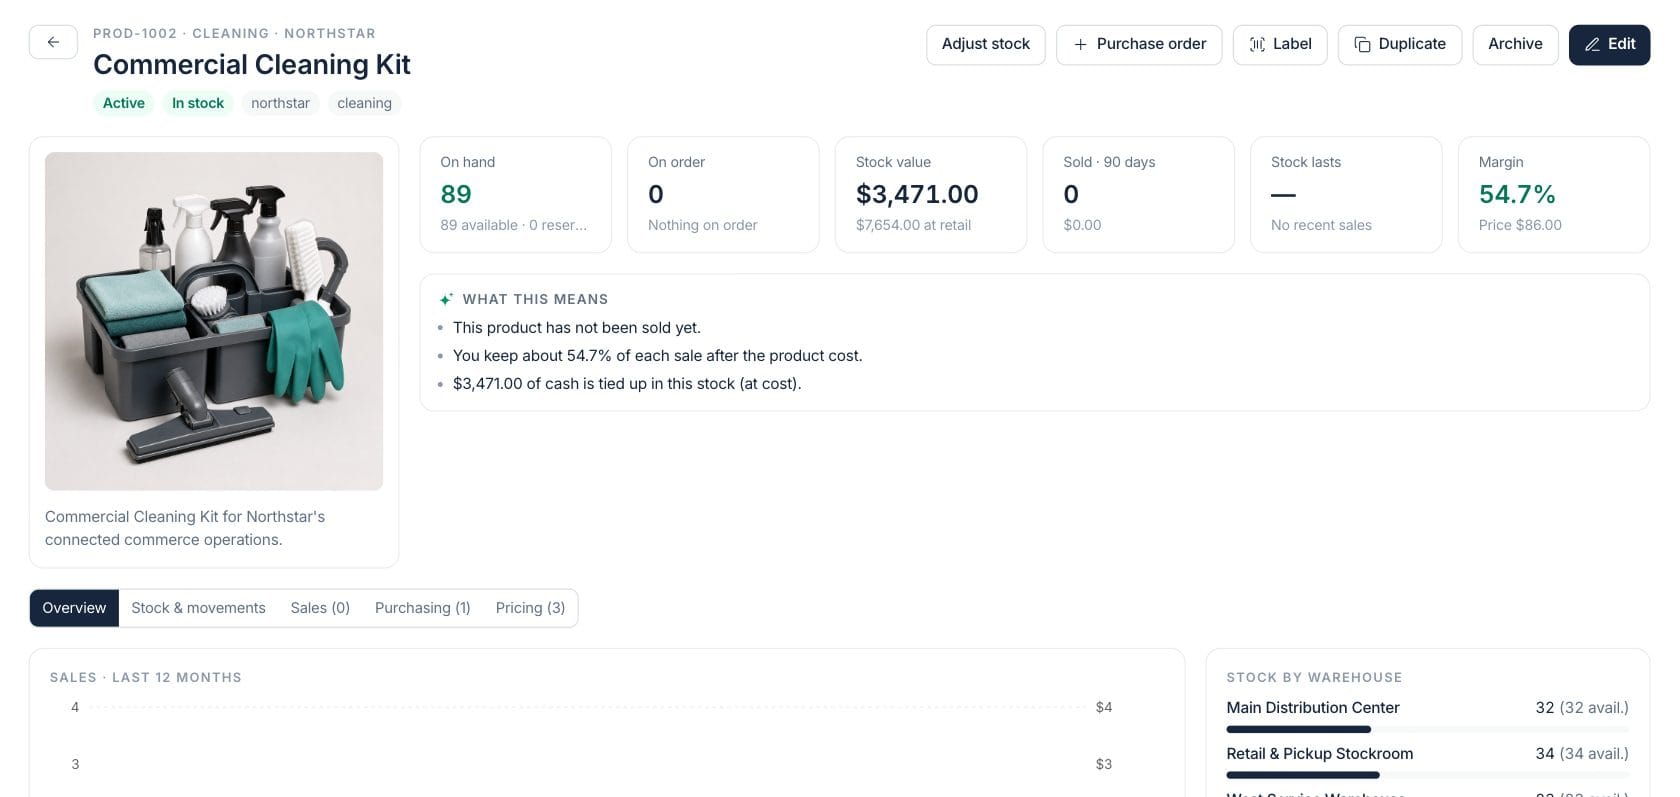Click the Sales Last 12 Months heading
Viewport: 1680px width, 797px height.
coord(146,678)
